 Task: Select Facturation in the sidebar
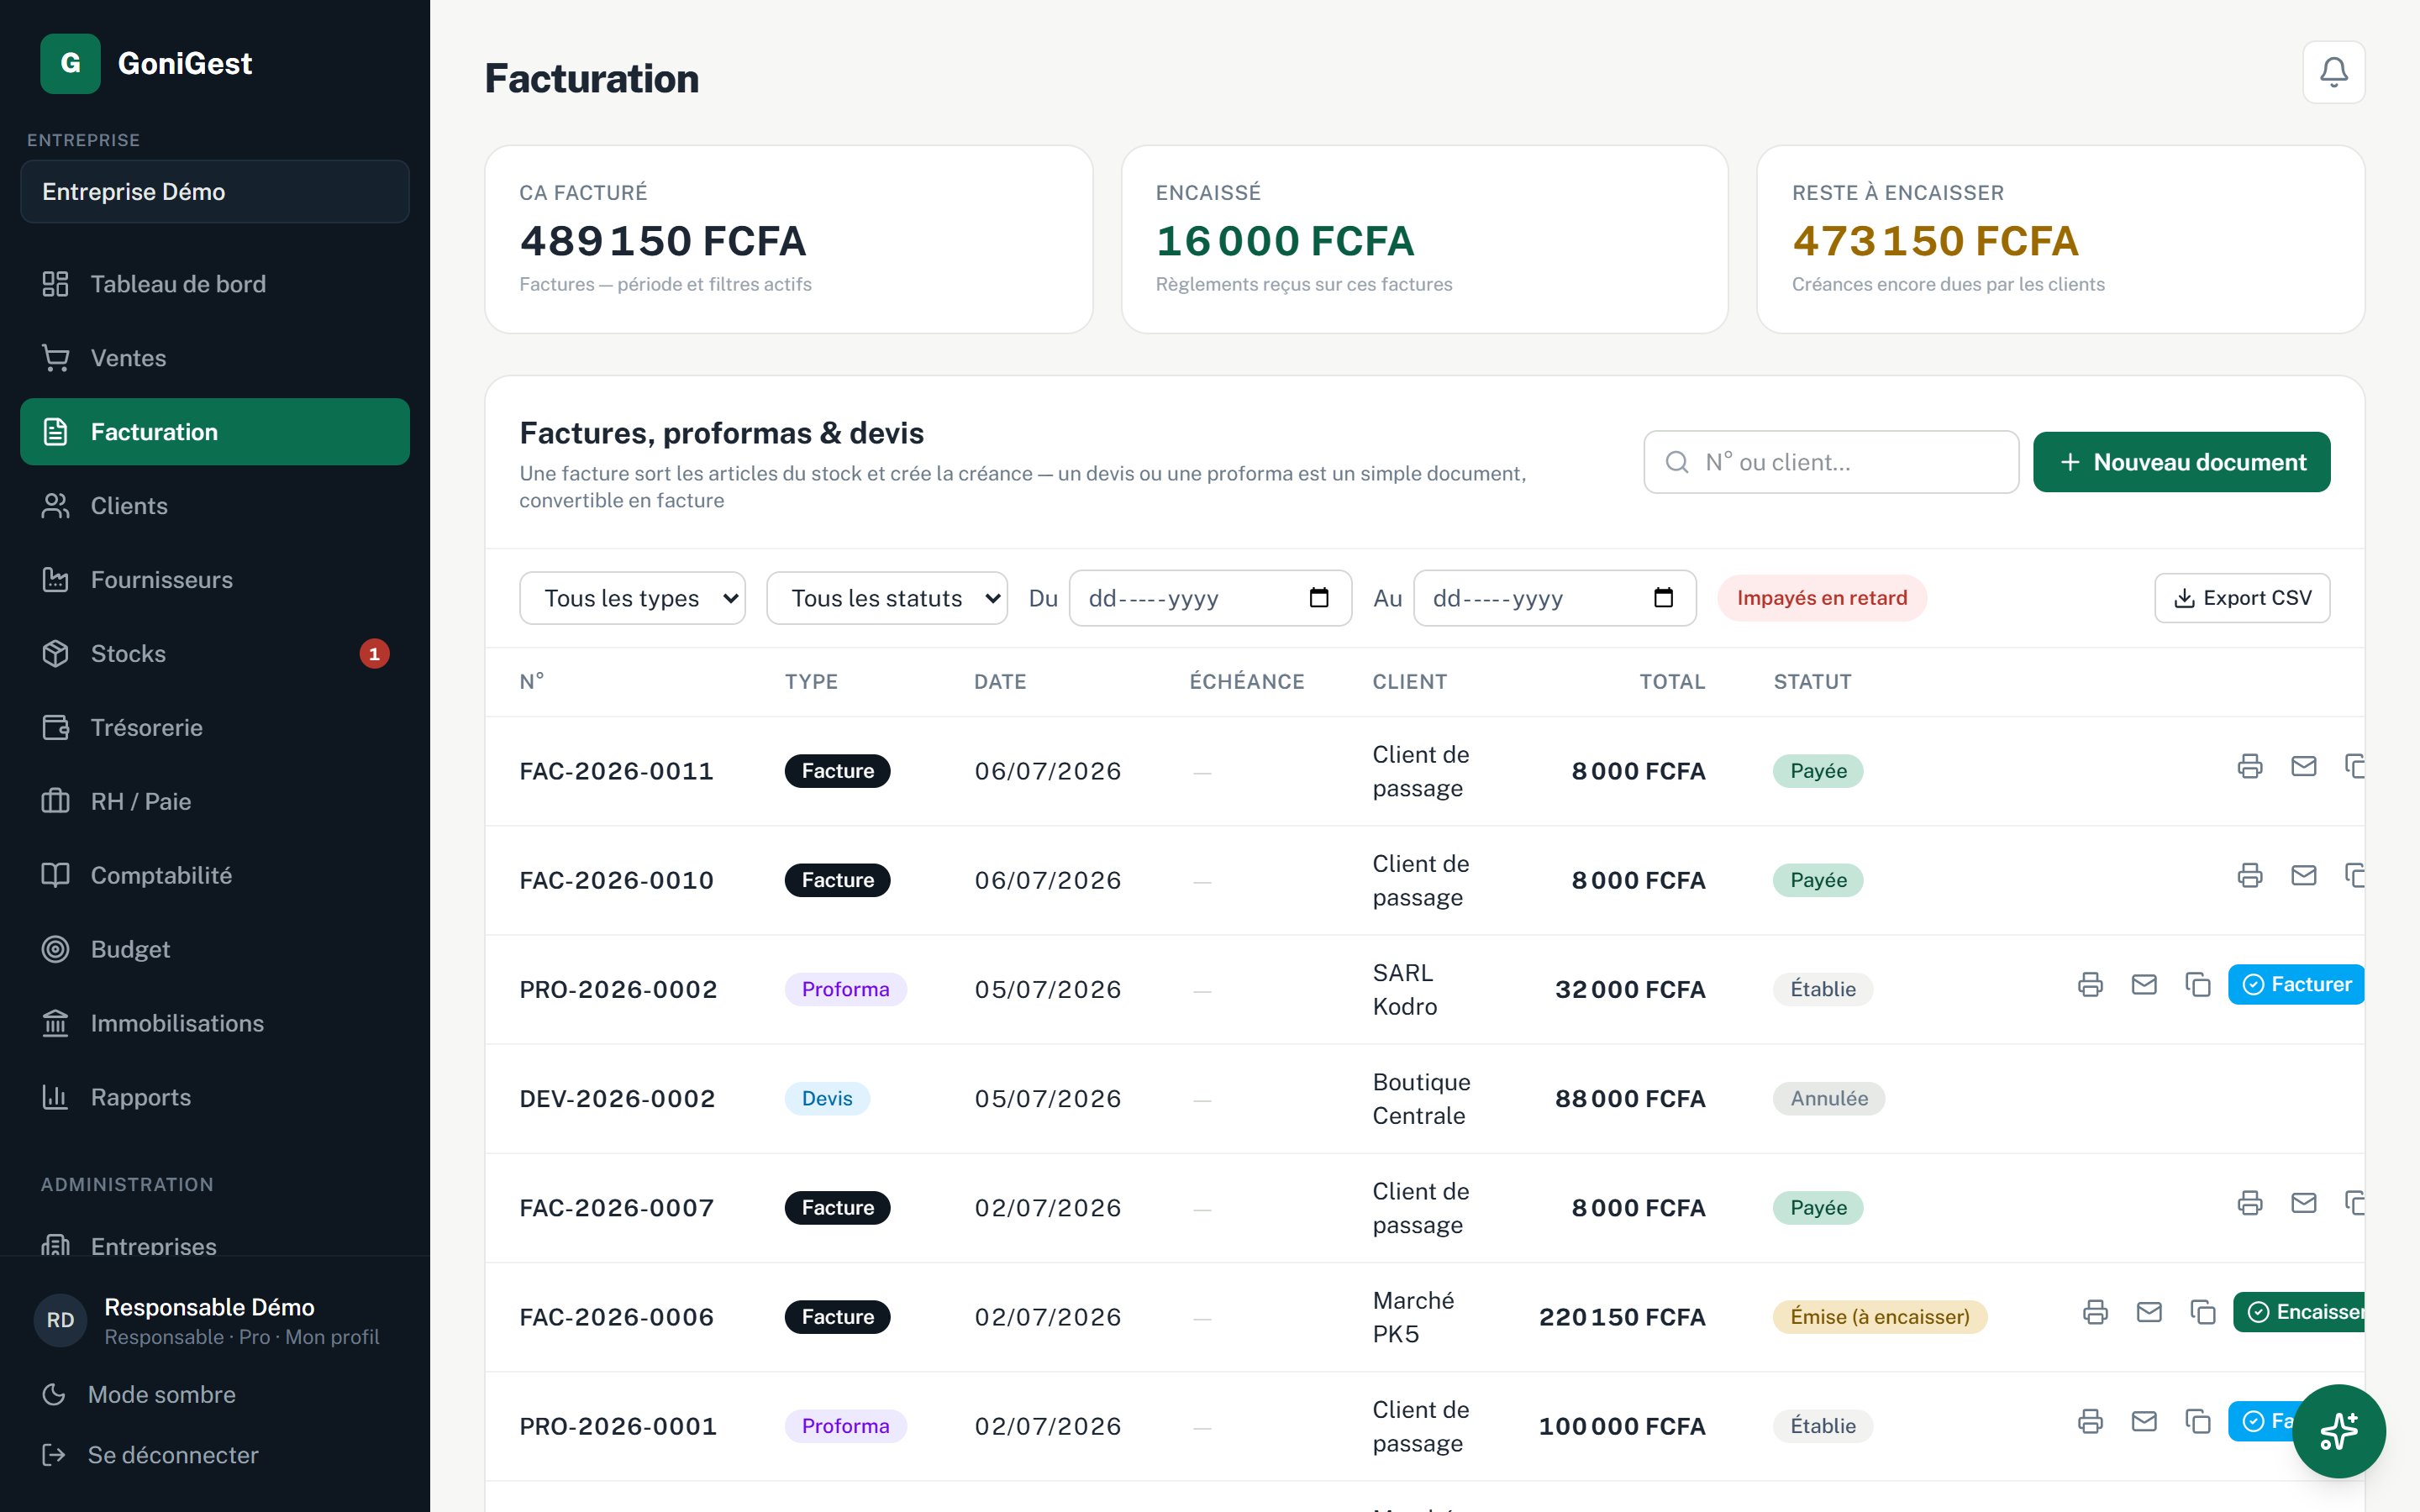tap(215, 432)
